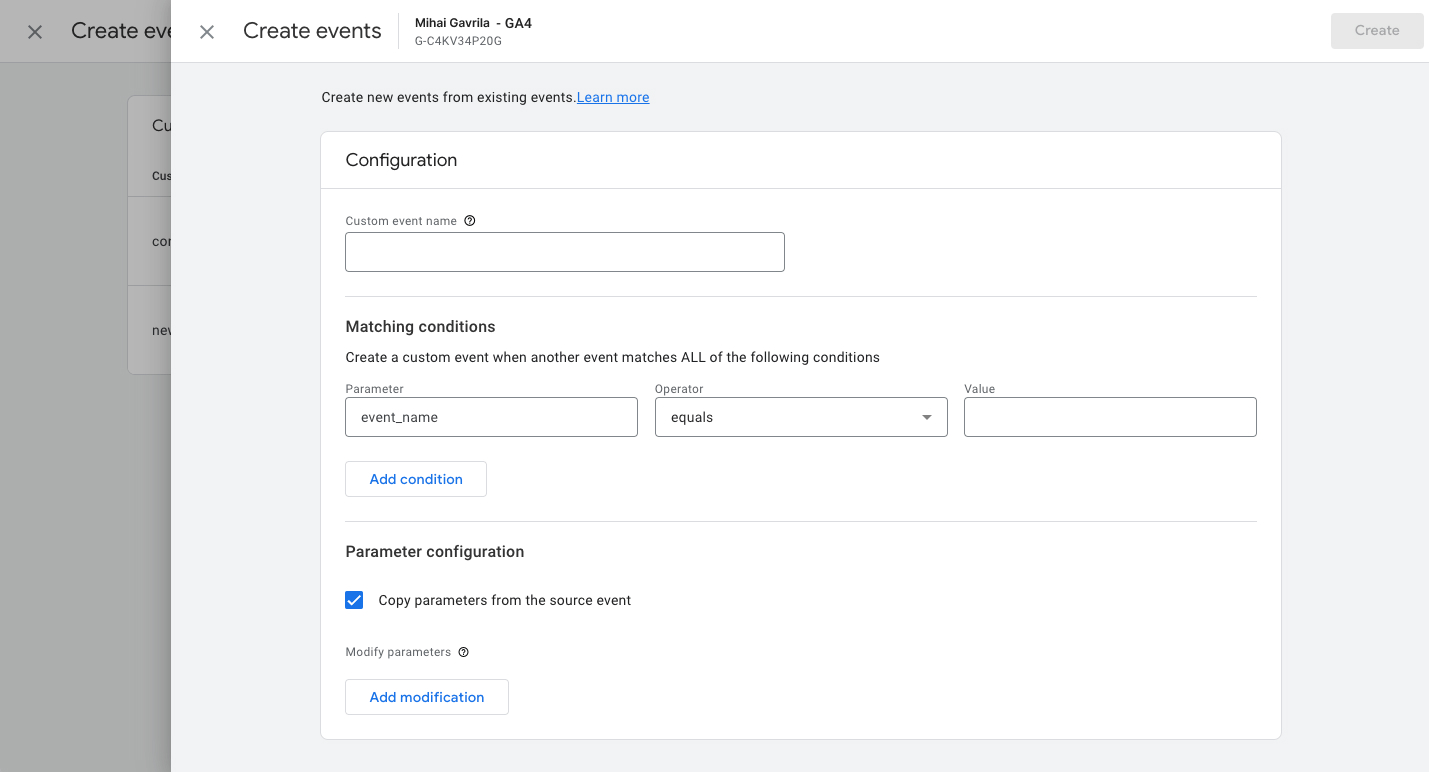Uncheck Copy parameters from the source event checkbox
This screenshot has width=1429, height=772.
point(354,600)
